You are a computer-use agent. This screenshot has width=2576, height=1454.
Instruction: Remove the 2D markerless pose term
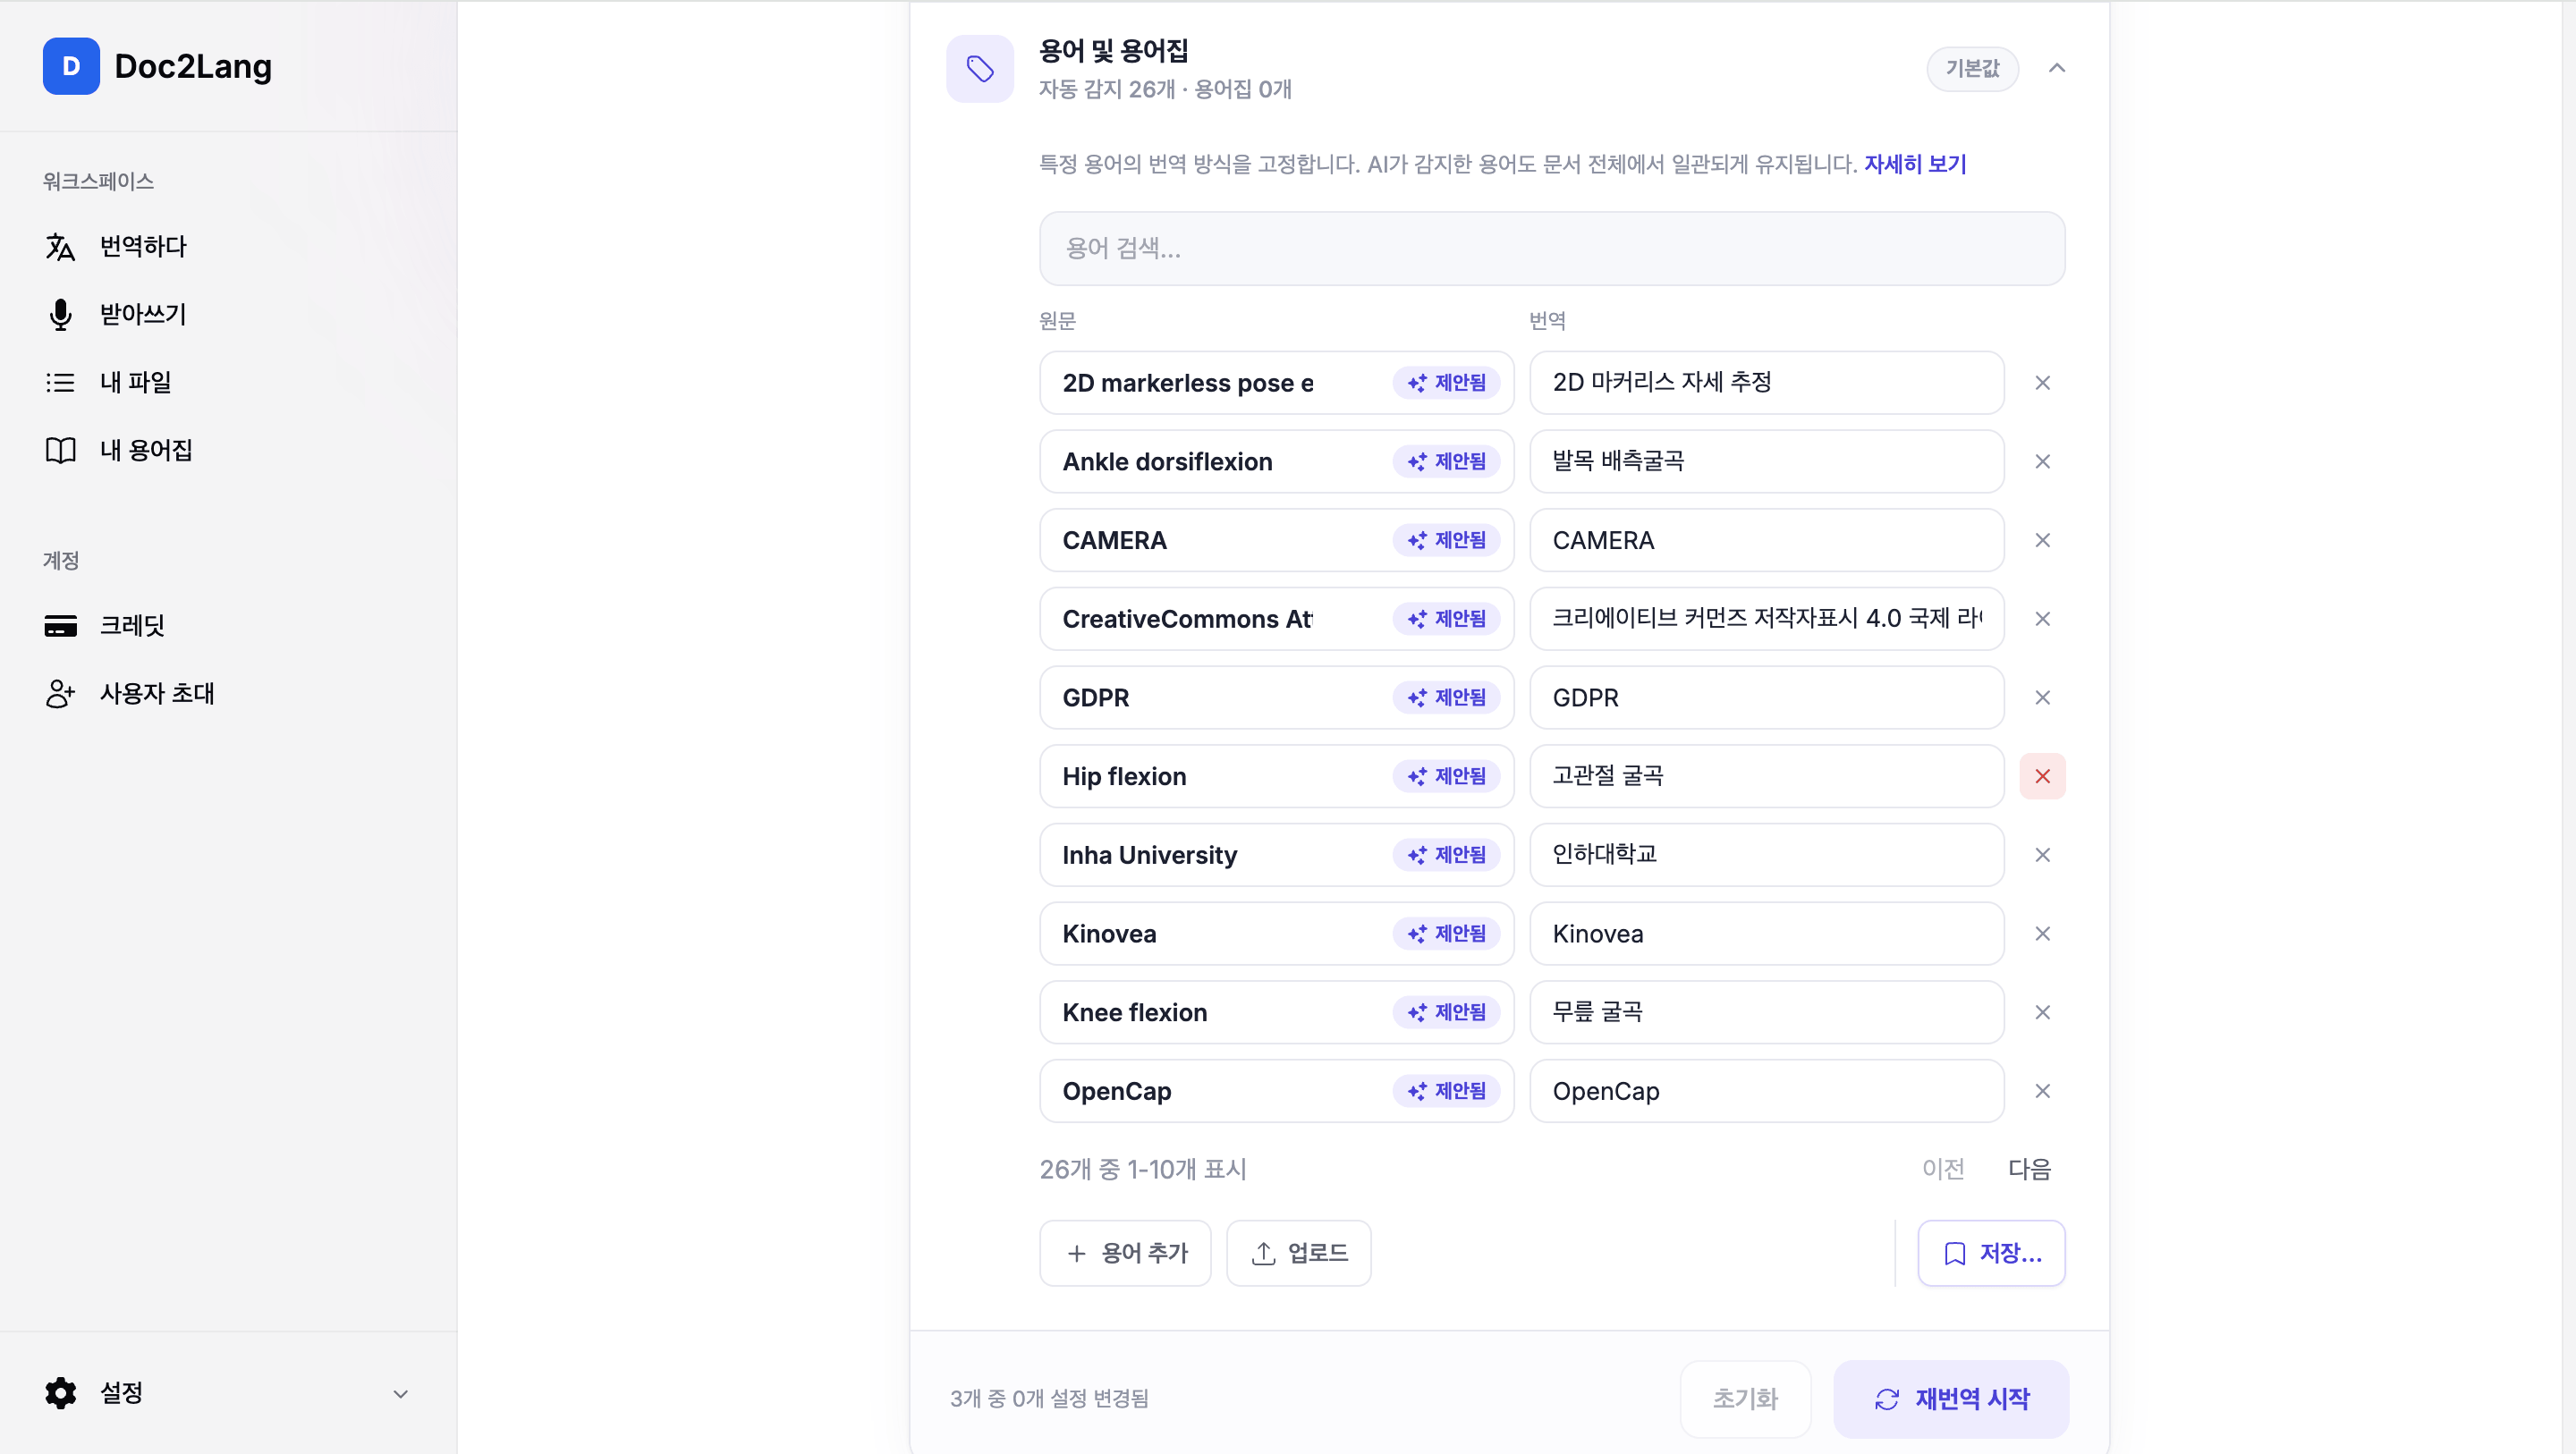pos(2043,383)
